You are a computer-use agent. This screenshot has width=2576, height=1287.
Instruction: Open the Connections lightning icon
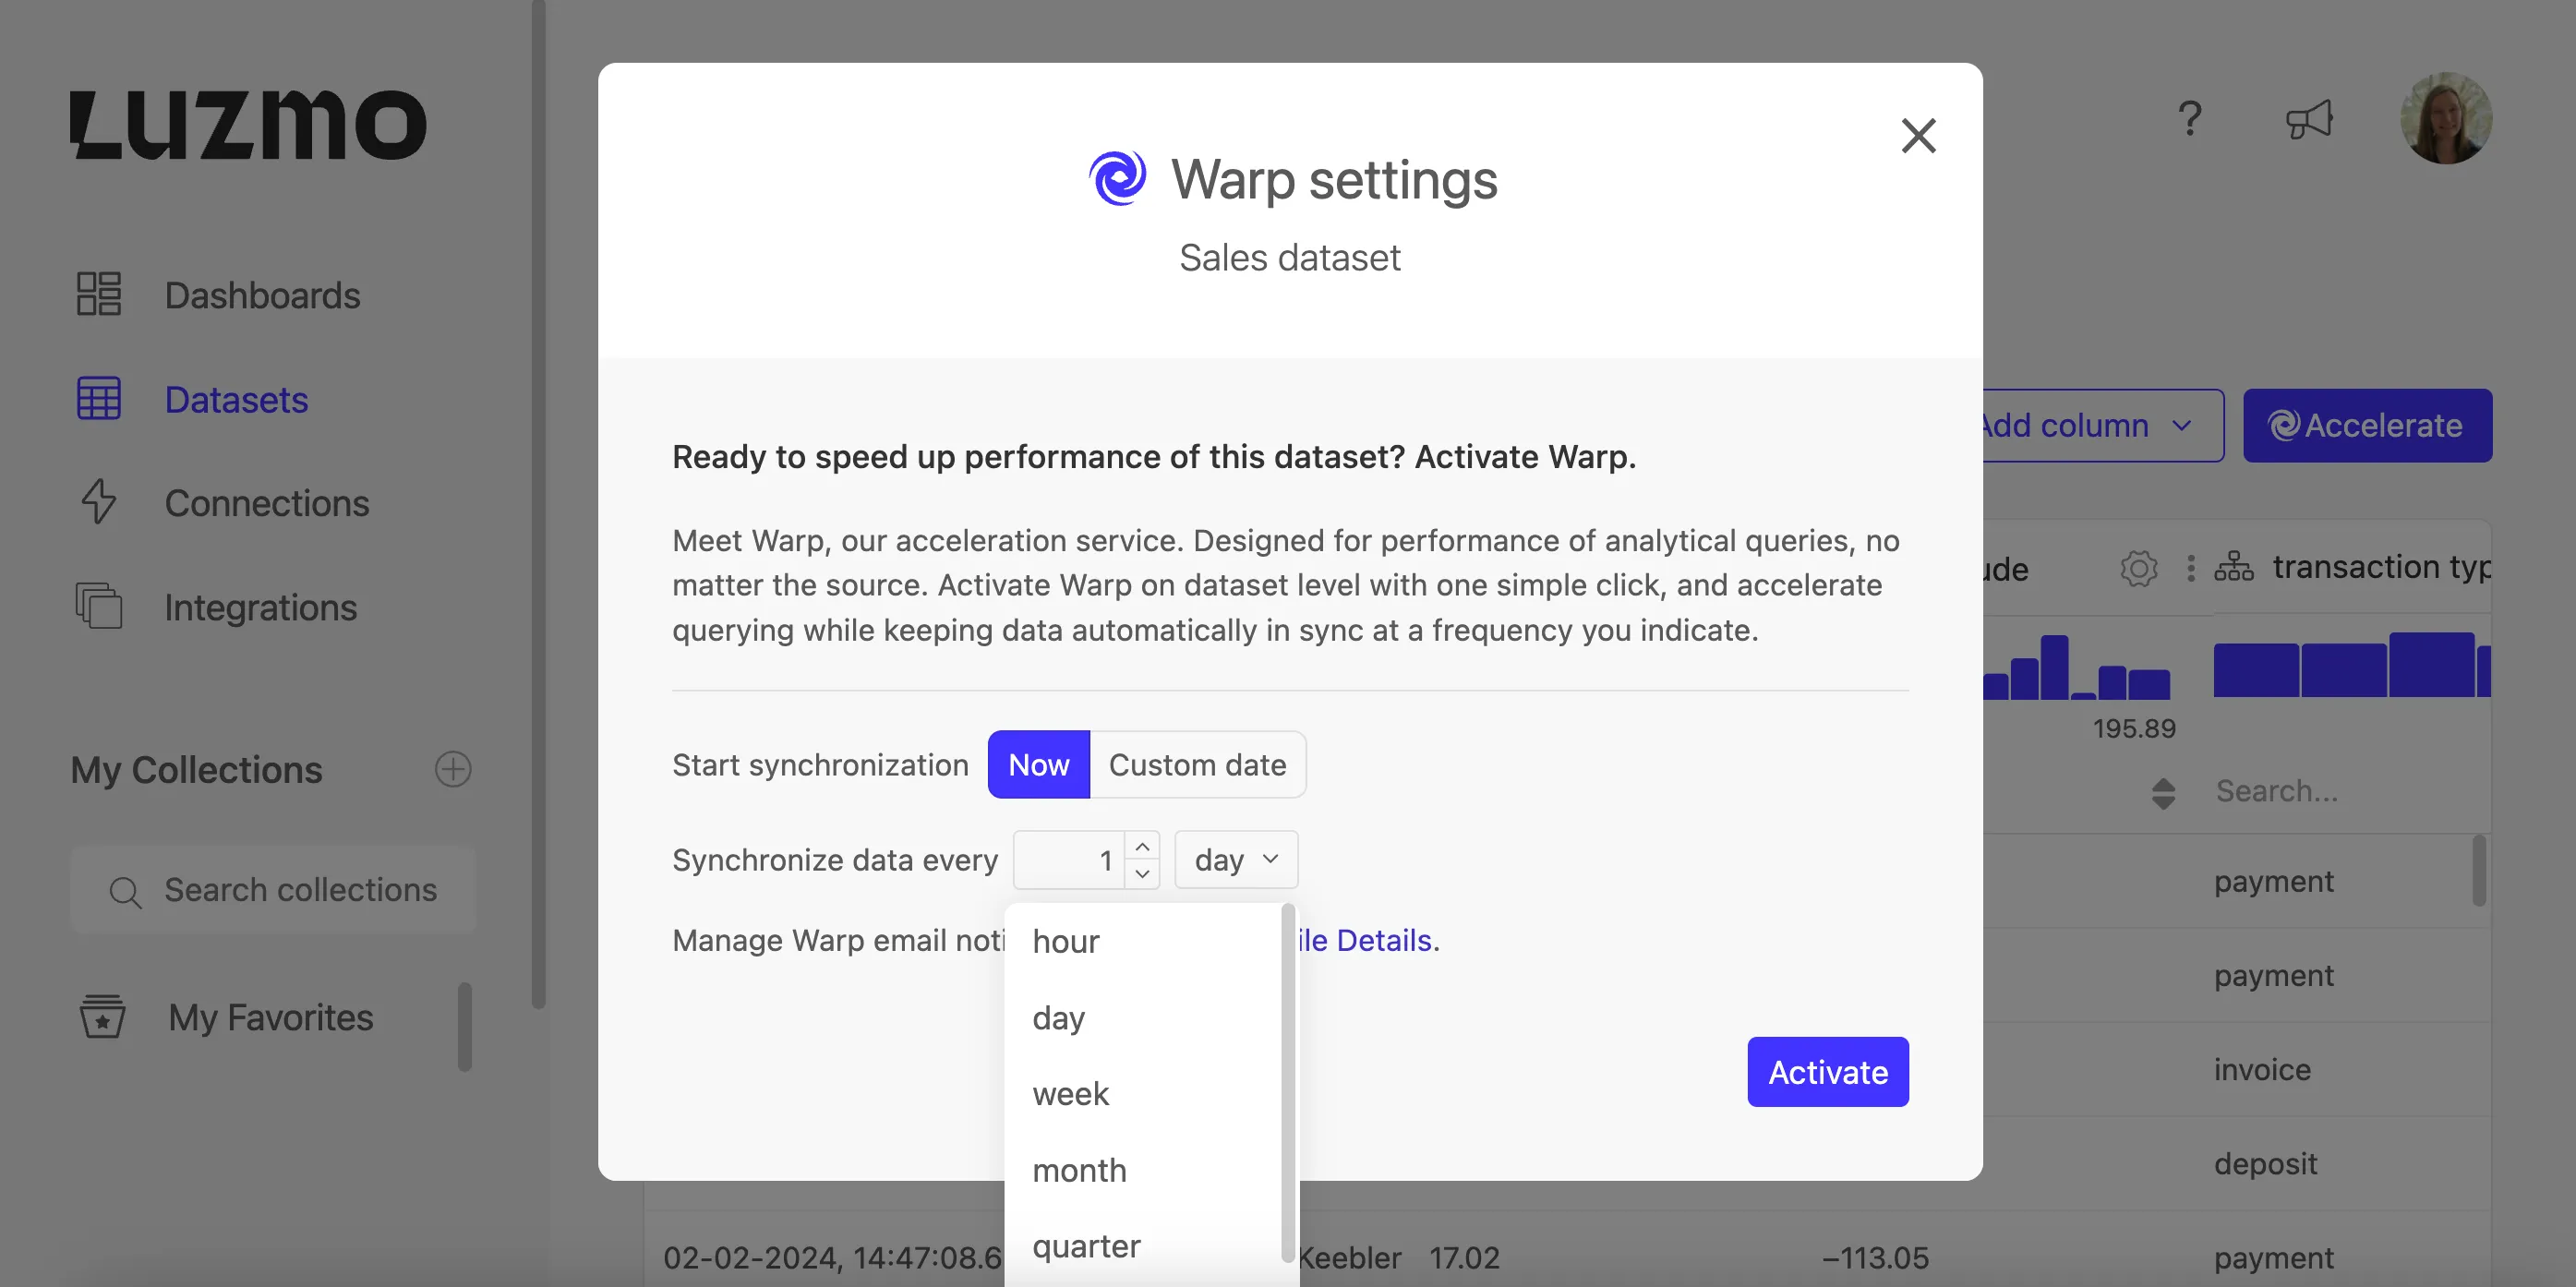99,502
